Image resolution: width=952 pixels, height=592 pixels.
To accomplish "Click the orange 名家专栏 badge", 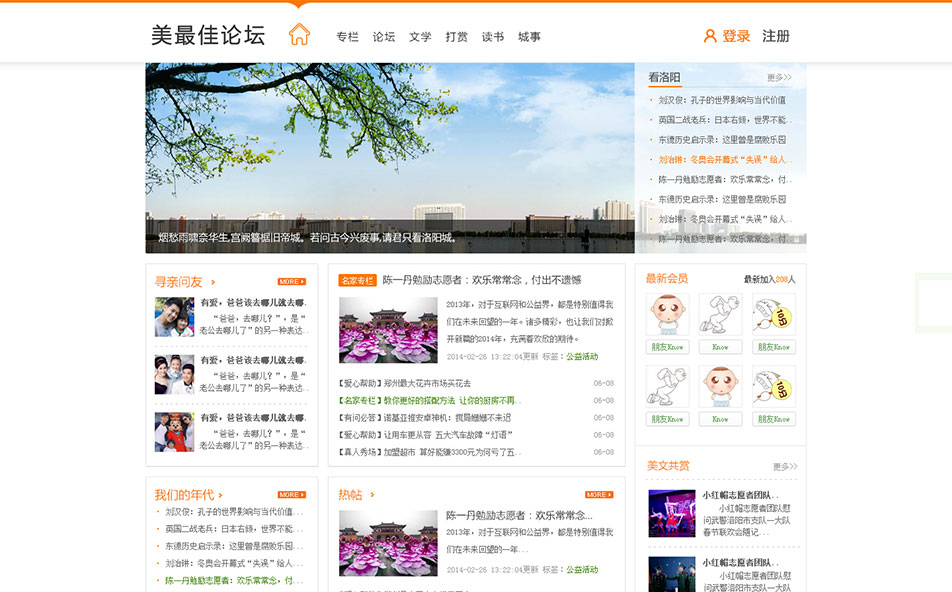I will tap(357, 280).
